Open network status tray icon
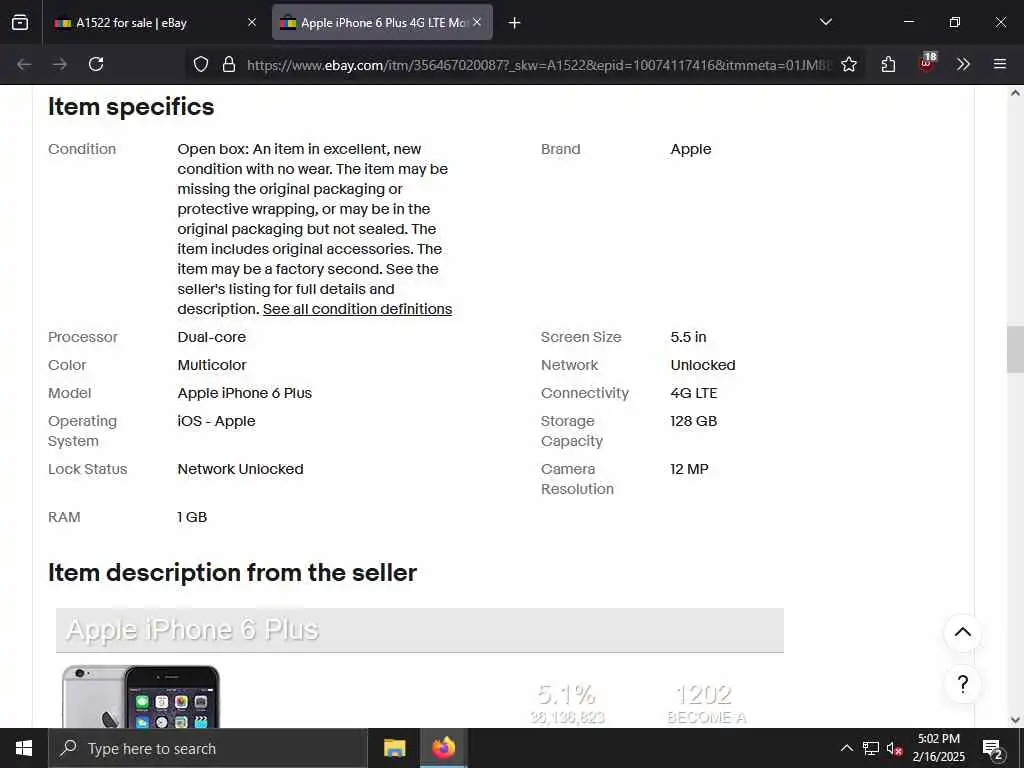 [x=871, y=748]
